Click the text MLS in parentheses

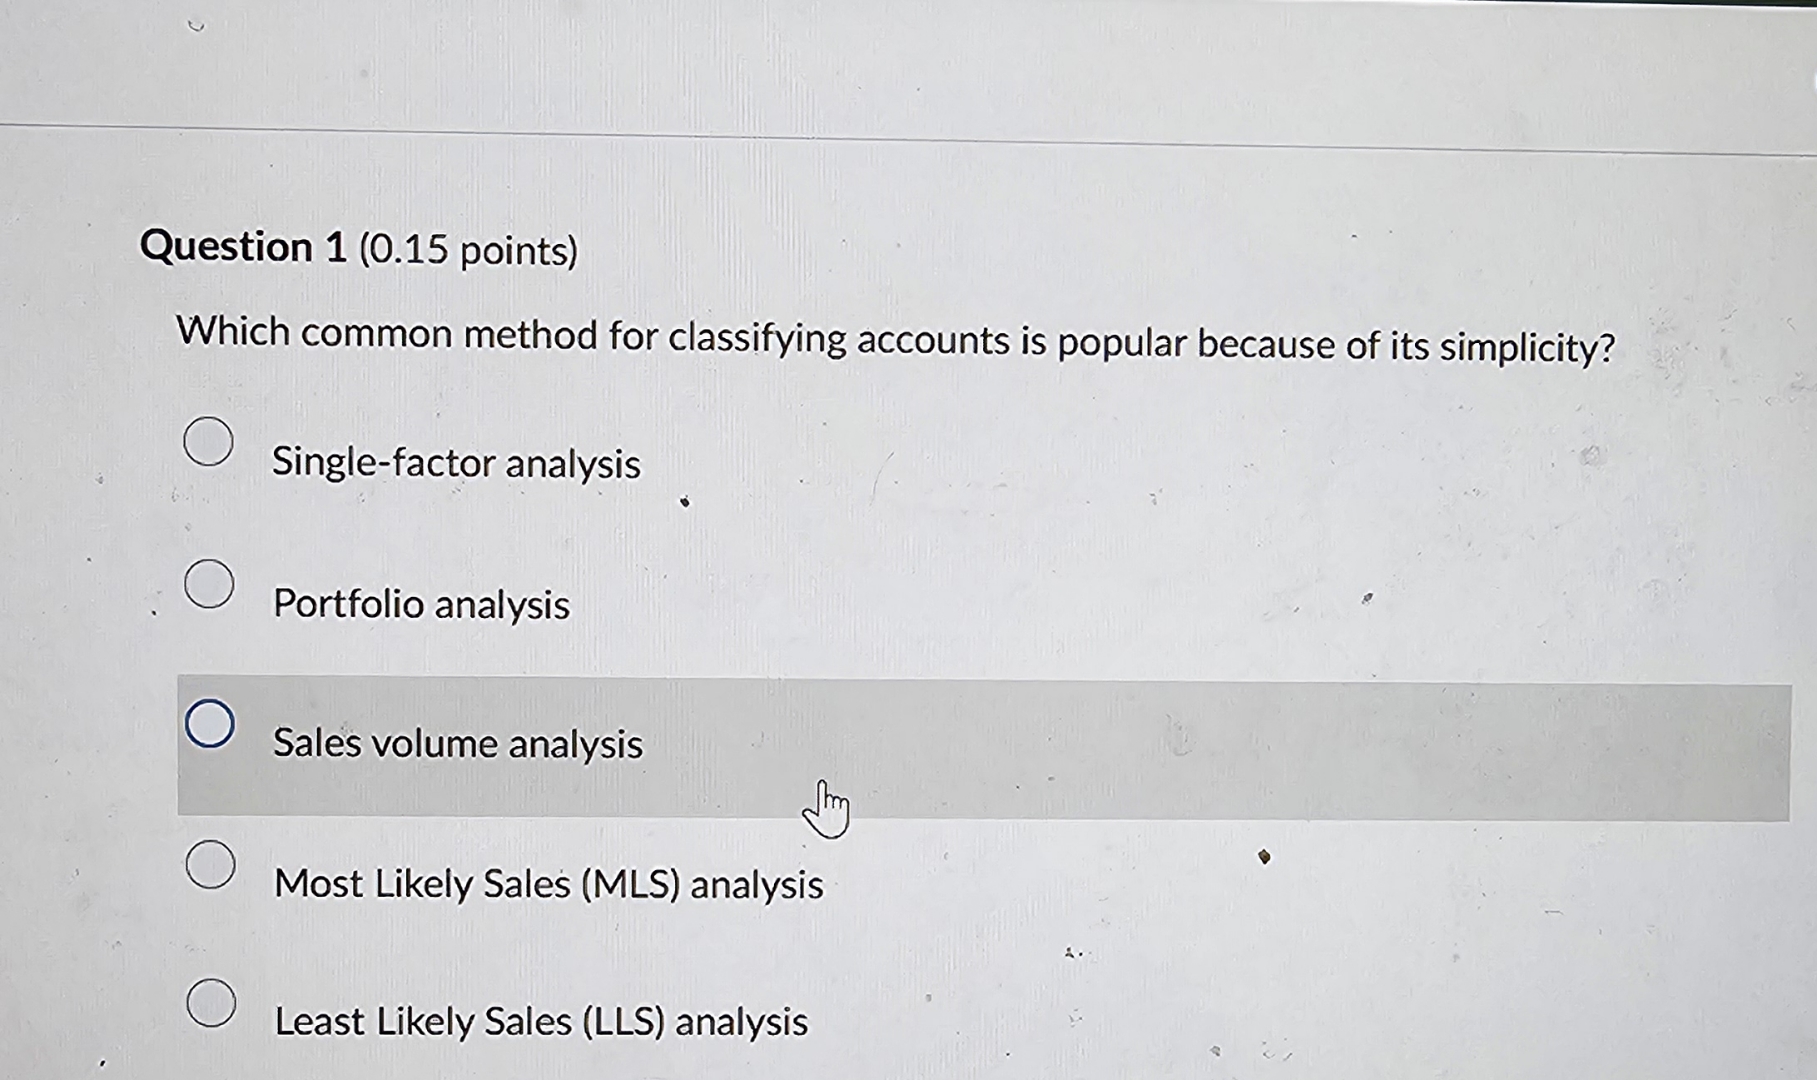point(630,884)
